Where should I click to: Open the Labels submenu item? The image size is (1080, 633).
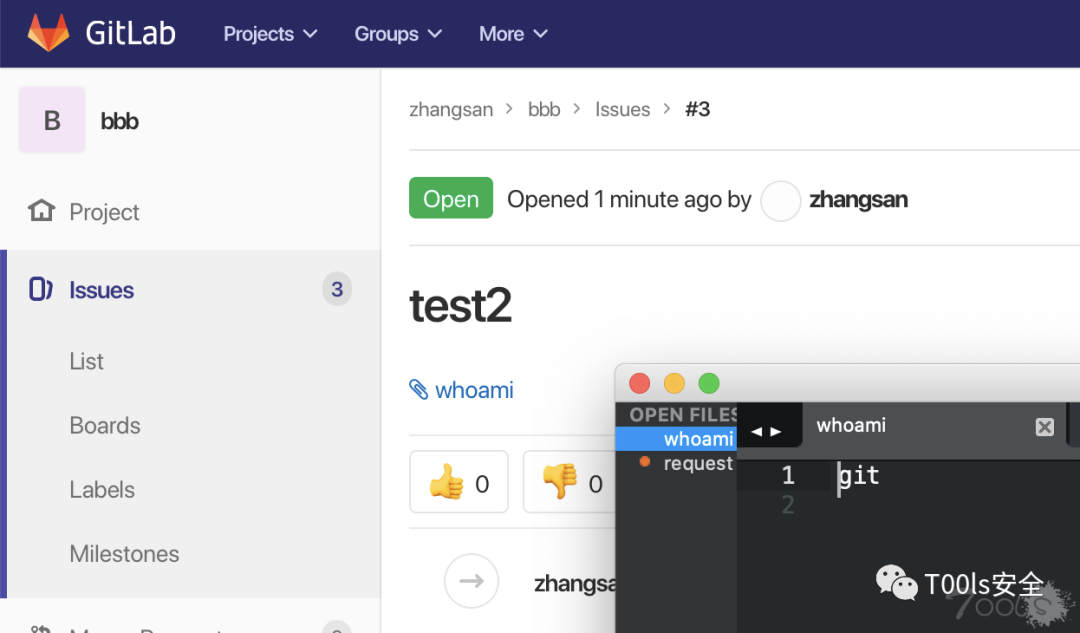[102, 490]
